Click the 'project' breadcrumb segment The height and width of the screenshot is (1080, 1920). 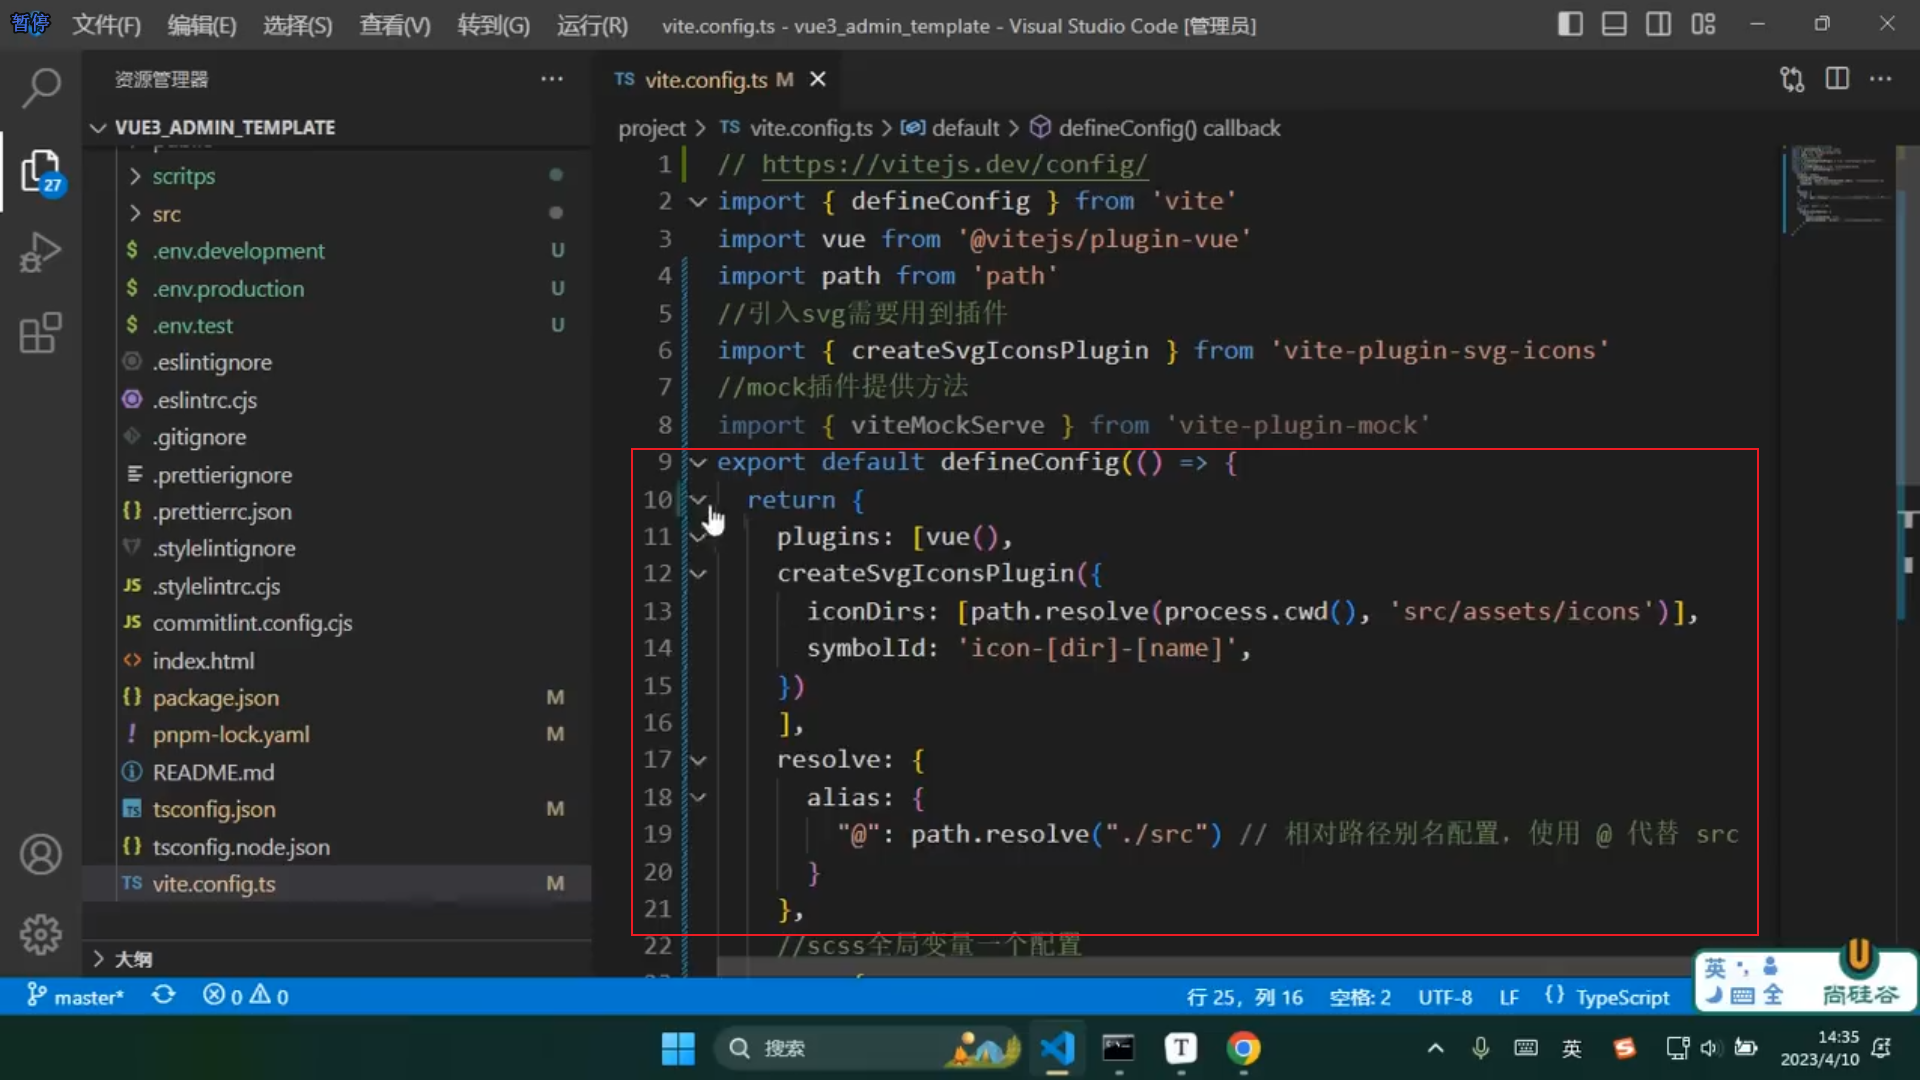(652, 128)
